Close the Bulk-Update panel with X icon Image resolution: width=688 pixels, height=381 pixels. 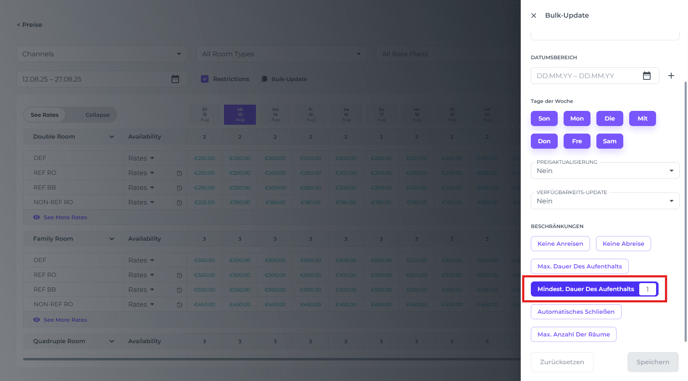pyautogui.click(x=534, y=15)
